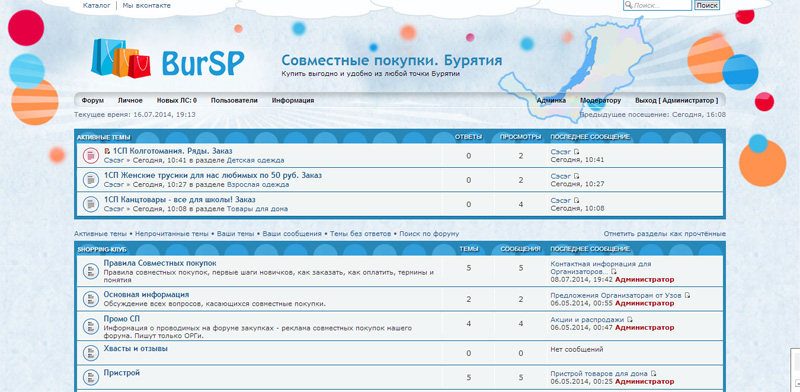
Task: Click topic icon for Канцтовары row
Action: (x=91, y=204)
